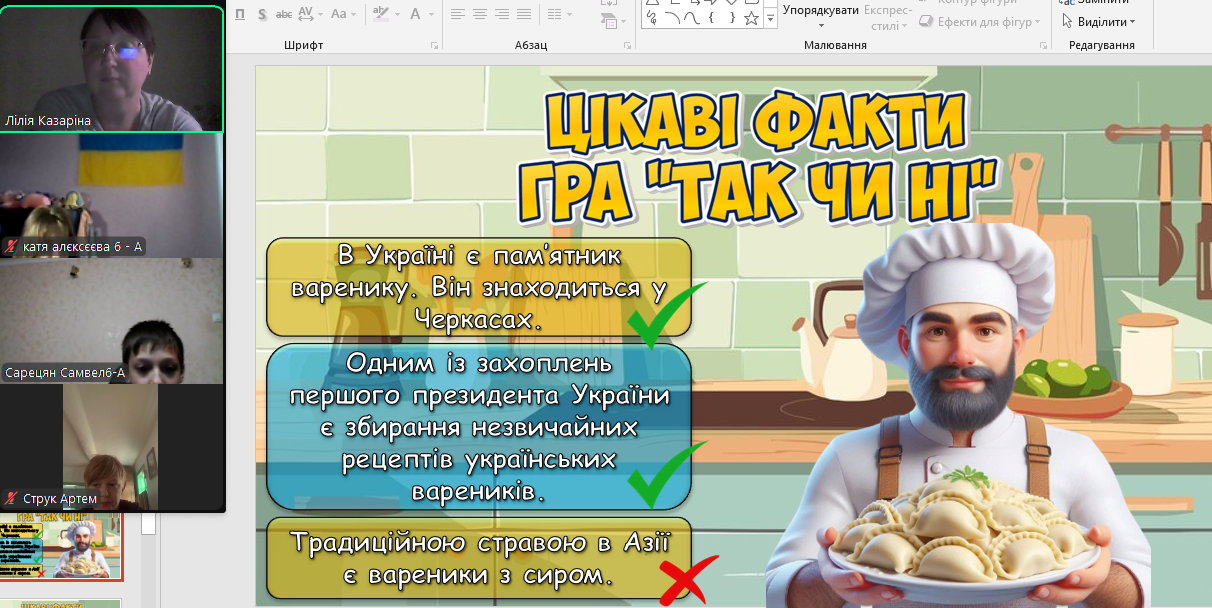Screen dimensions: 1212x608
Task: Justify the paragraph text
Action: [x=524, y=14]
